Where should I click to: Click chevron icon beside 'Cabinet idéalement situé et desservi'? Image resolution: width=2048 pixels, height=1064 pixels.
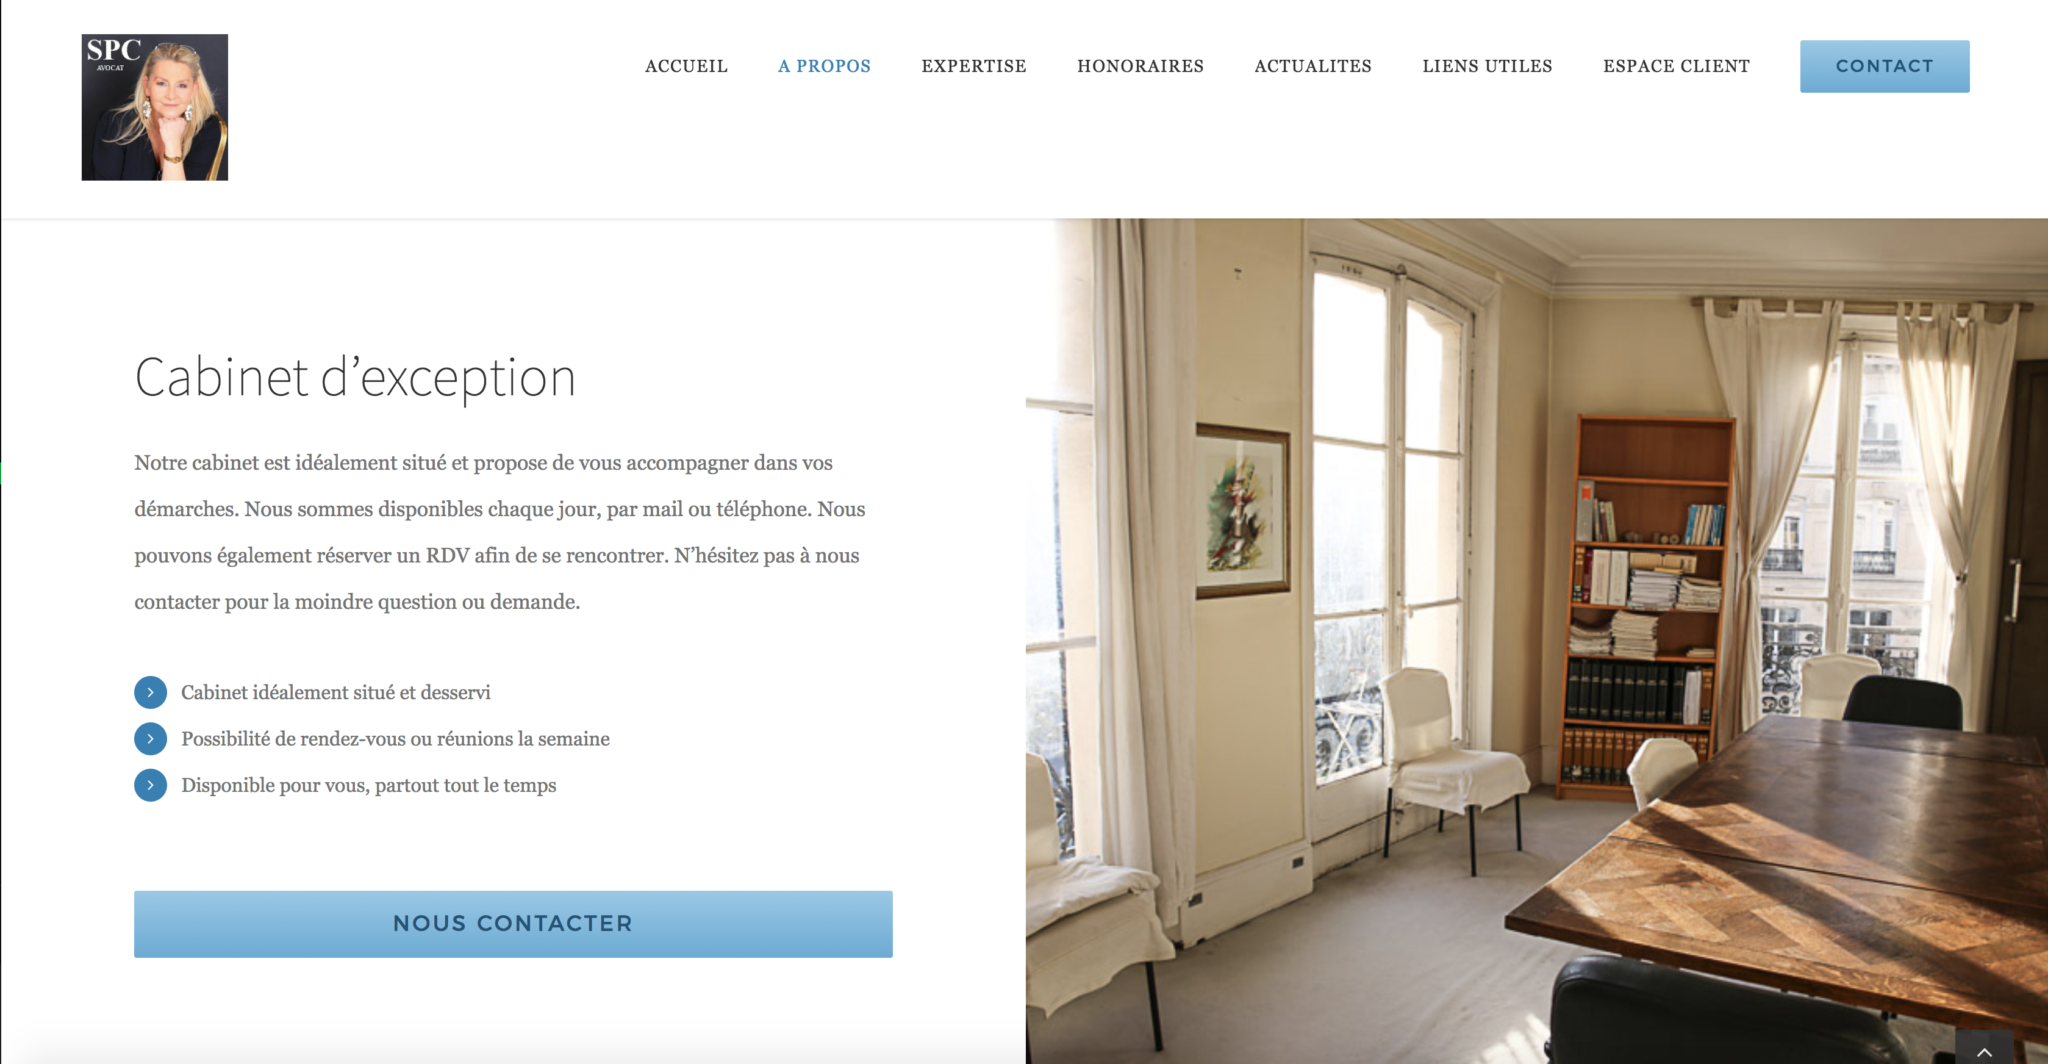[150, 692]
